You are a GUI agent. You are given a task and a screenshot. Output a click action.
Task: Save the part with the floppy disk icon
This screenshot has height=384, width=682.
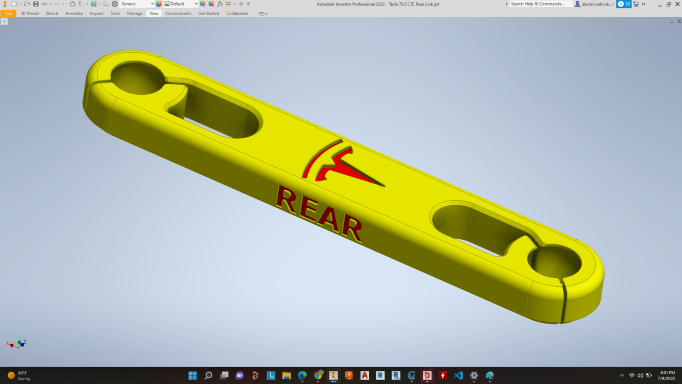tap(36, 4)
